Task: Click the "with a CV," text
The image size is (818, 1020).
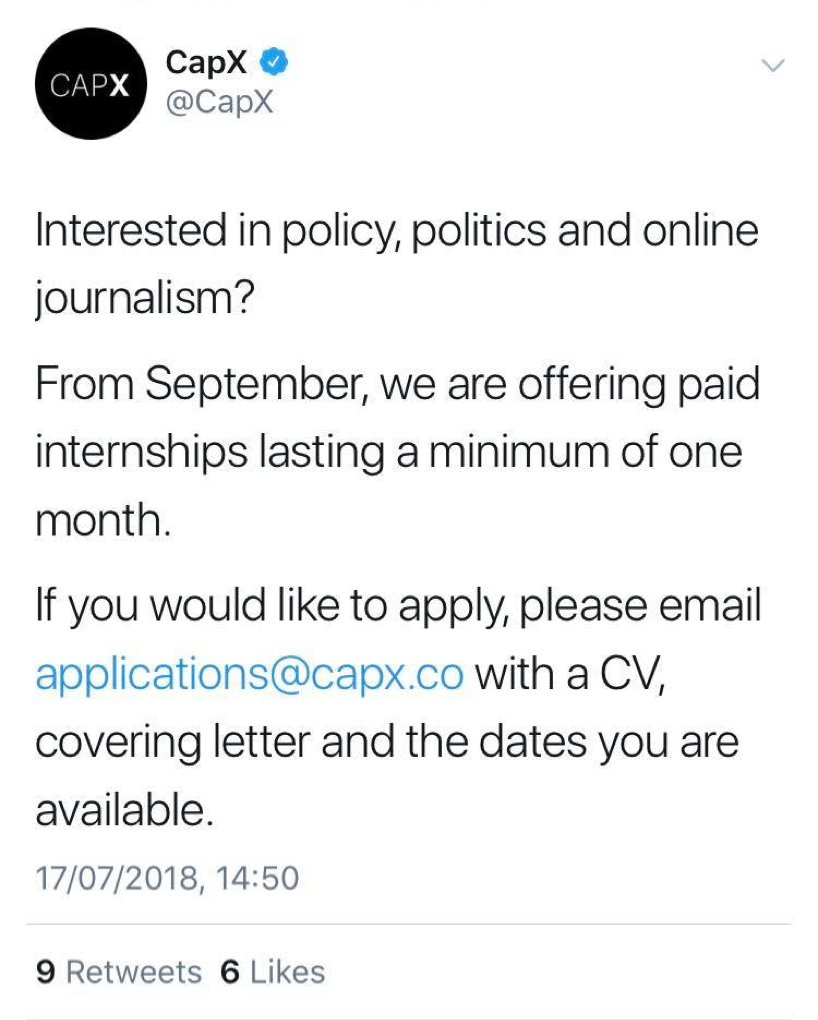Action: click(x=570, y=675)
